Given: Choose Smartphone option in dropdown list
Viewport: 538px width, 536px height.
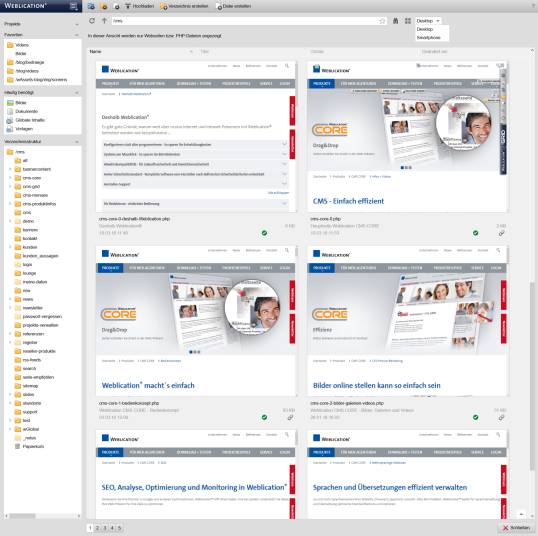Looking at the screenshot, I should click(x=428, y=37).
